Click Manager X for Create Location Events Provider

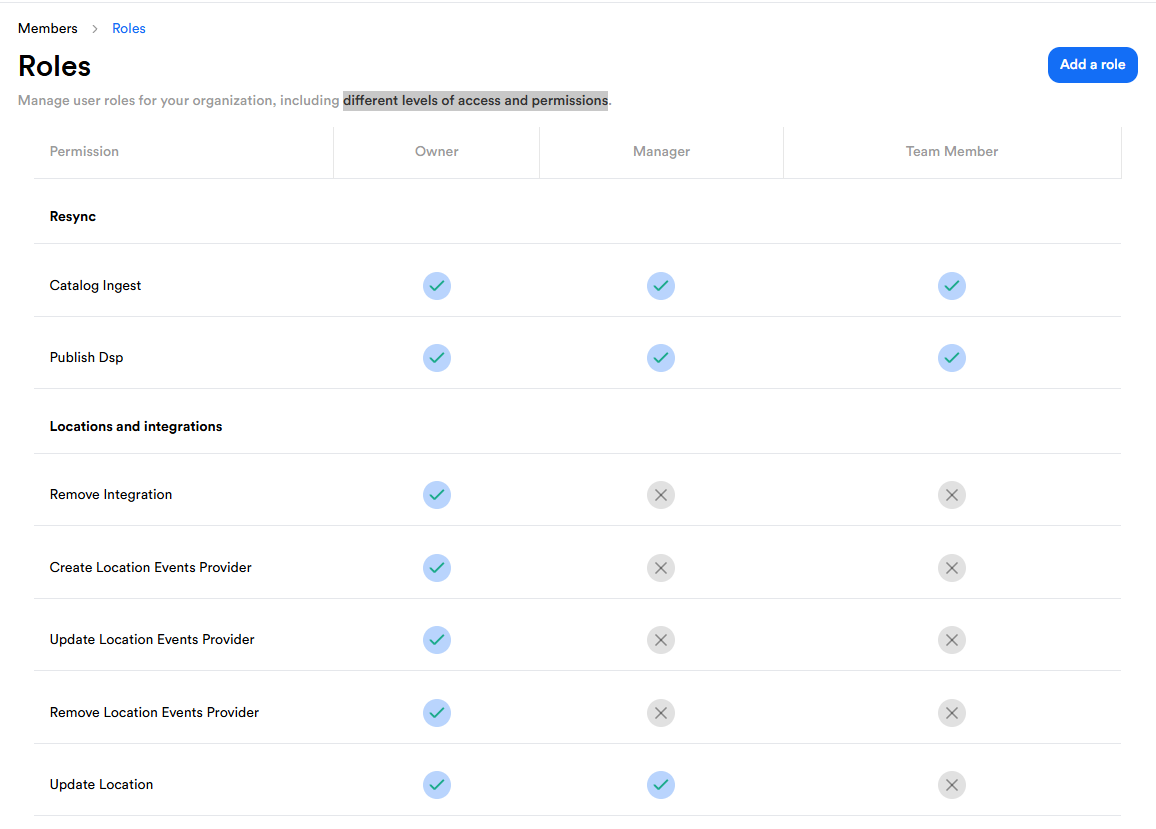pyautogui.click(x=660, y=568)
